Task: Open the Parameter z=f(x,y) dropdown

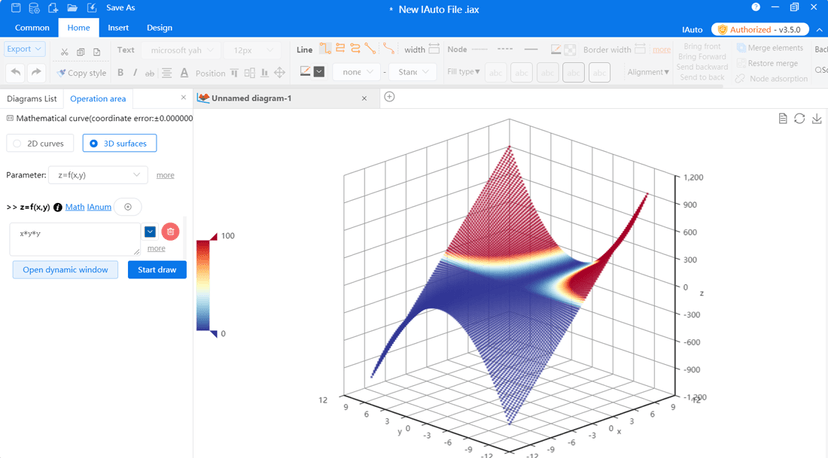Action: [98, 175]
